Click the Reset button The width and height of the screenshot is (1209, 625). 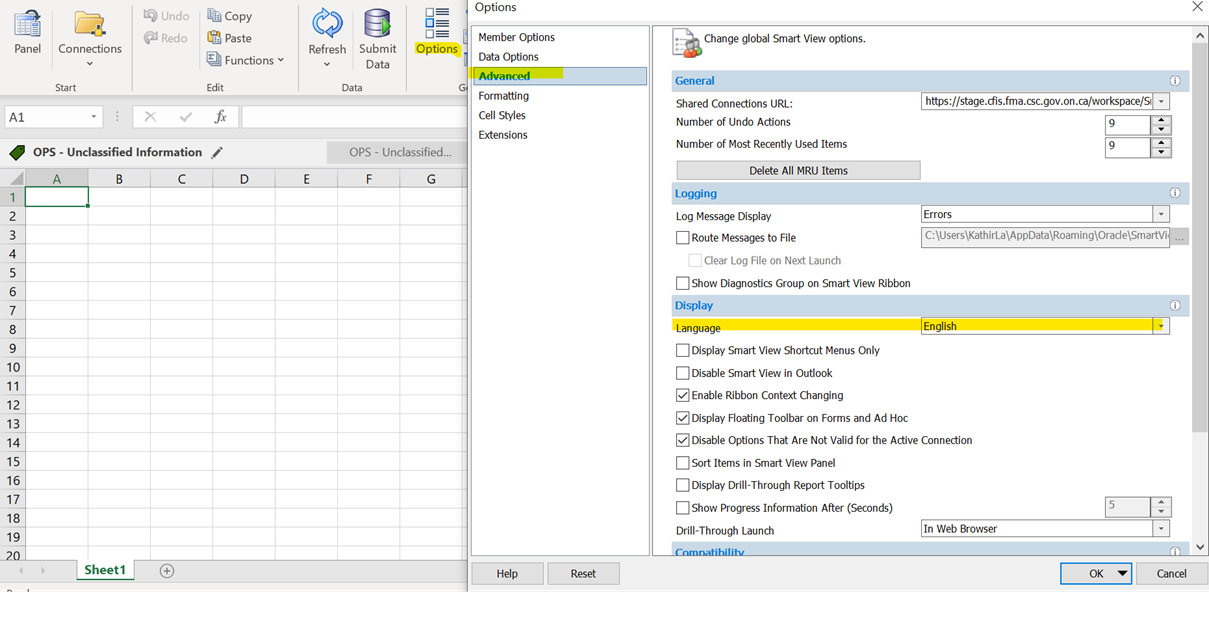[x=583, y=574]
